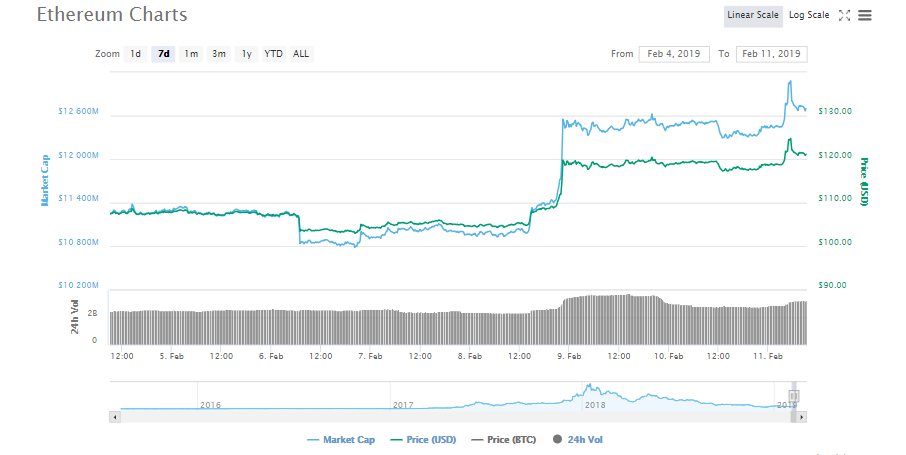This screenshot has height=455, width=906.
Task: Set zoom to YTD
Action: tap(274, 54)
